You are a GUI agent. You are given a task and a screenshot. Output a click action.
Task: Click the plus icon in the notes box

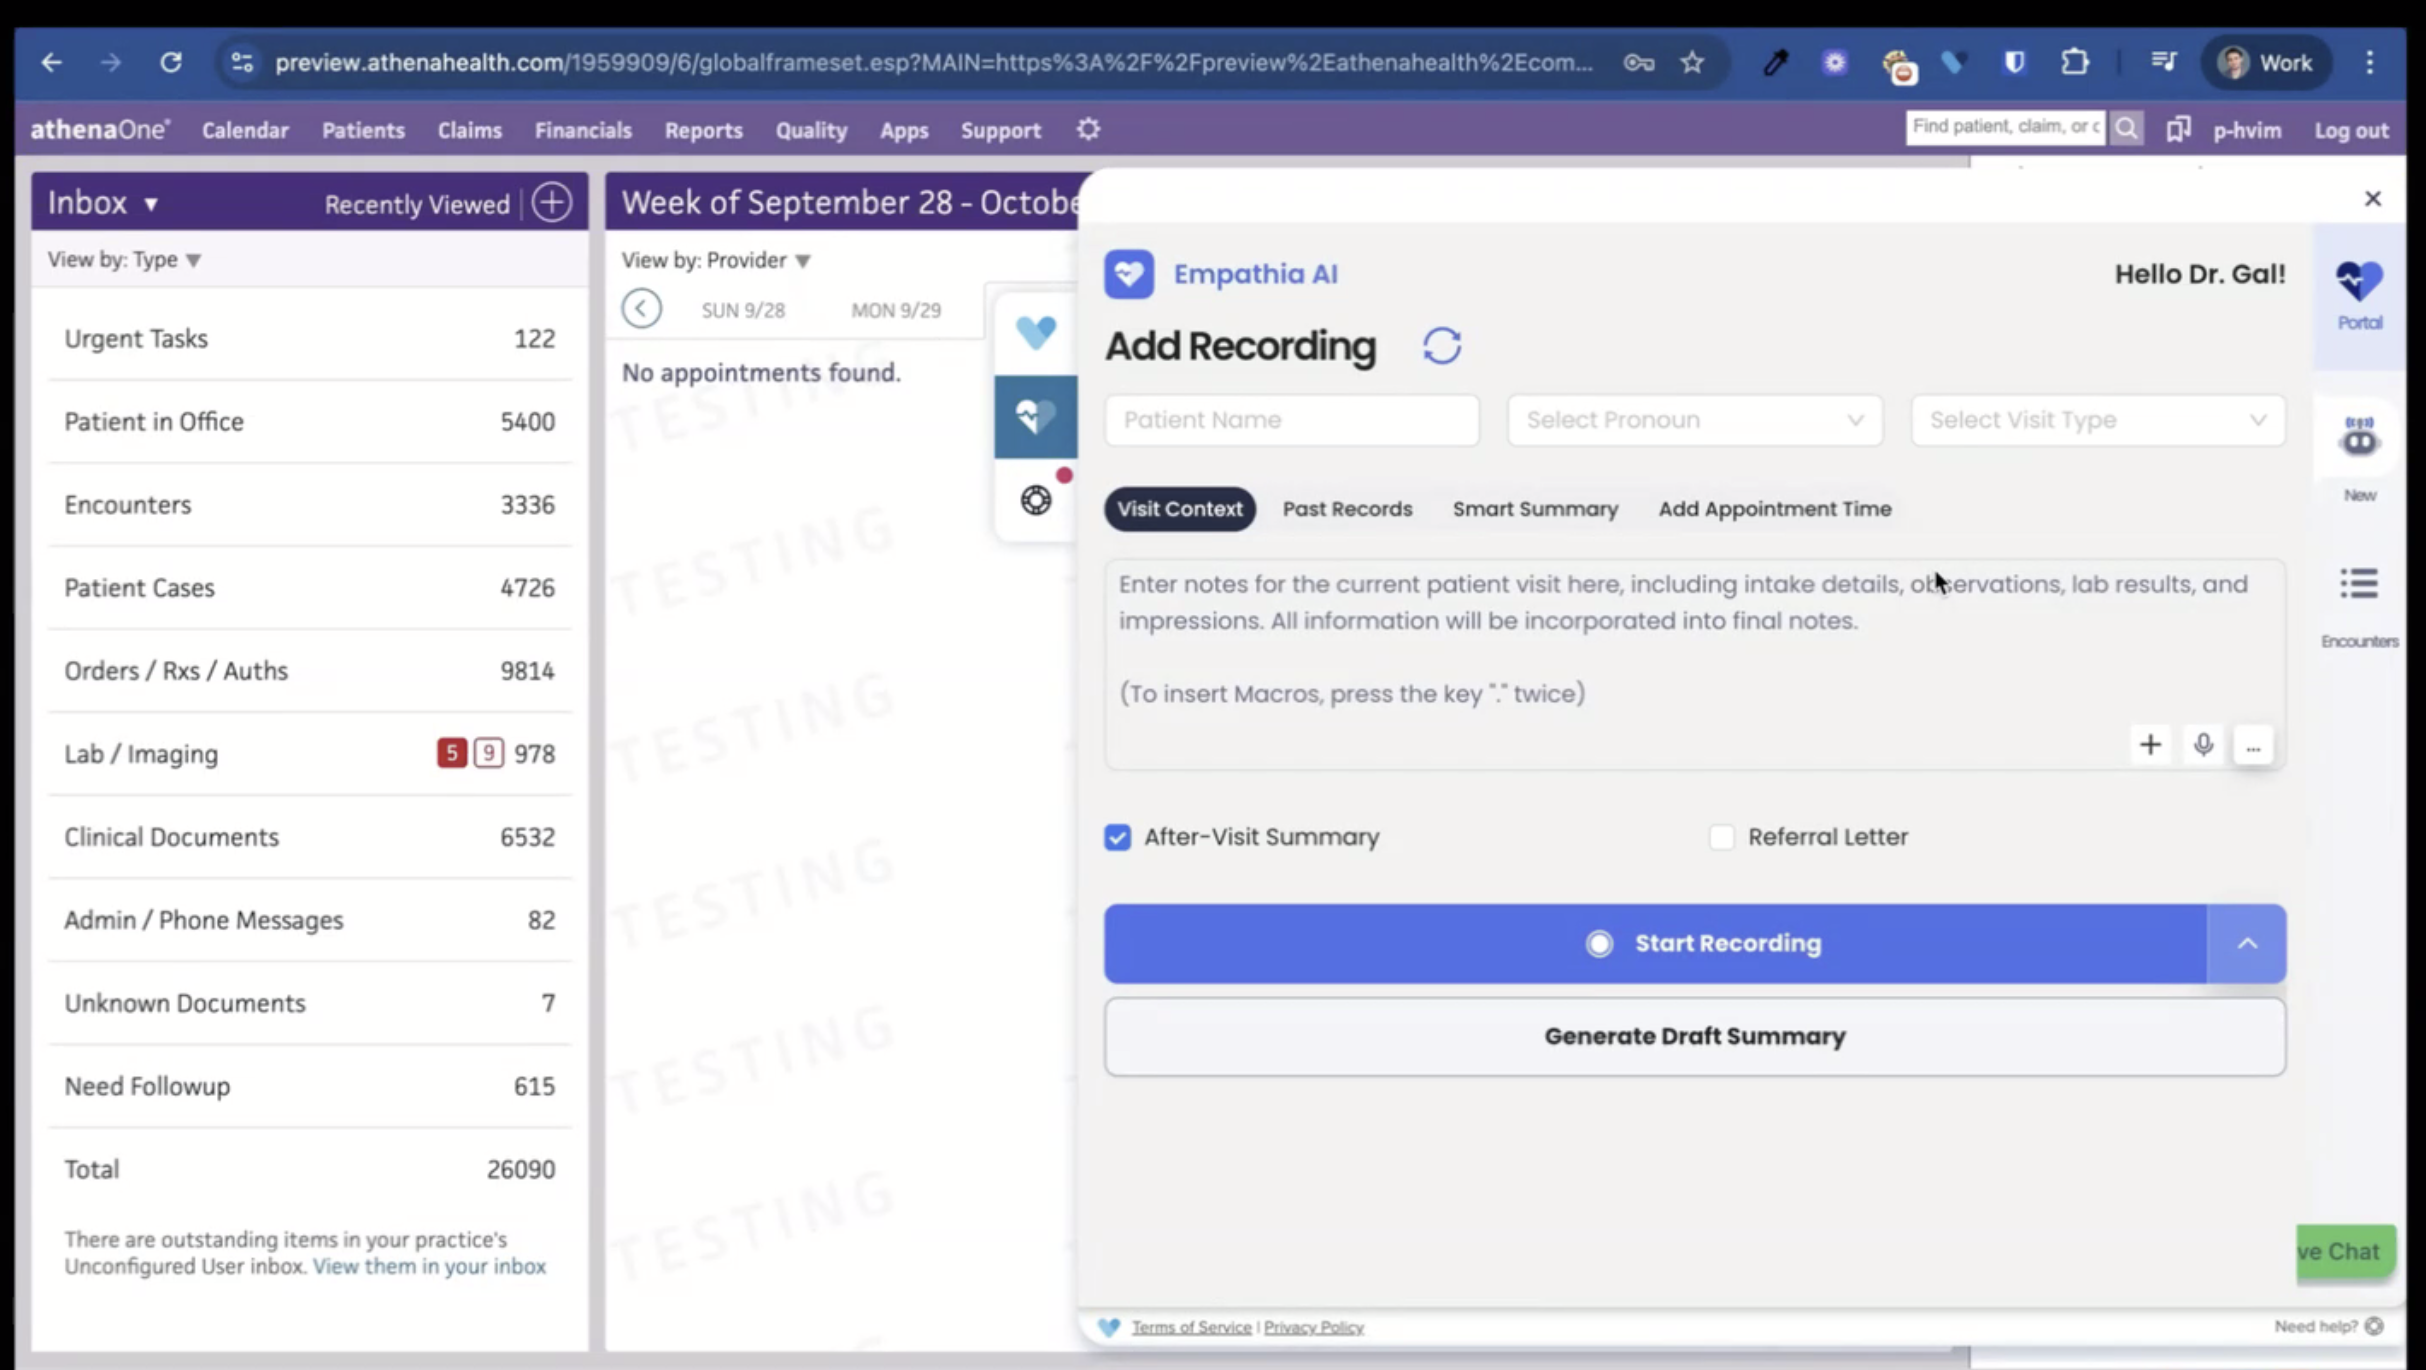[2150, 745]
